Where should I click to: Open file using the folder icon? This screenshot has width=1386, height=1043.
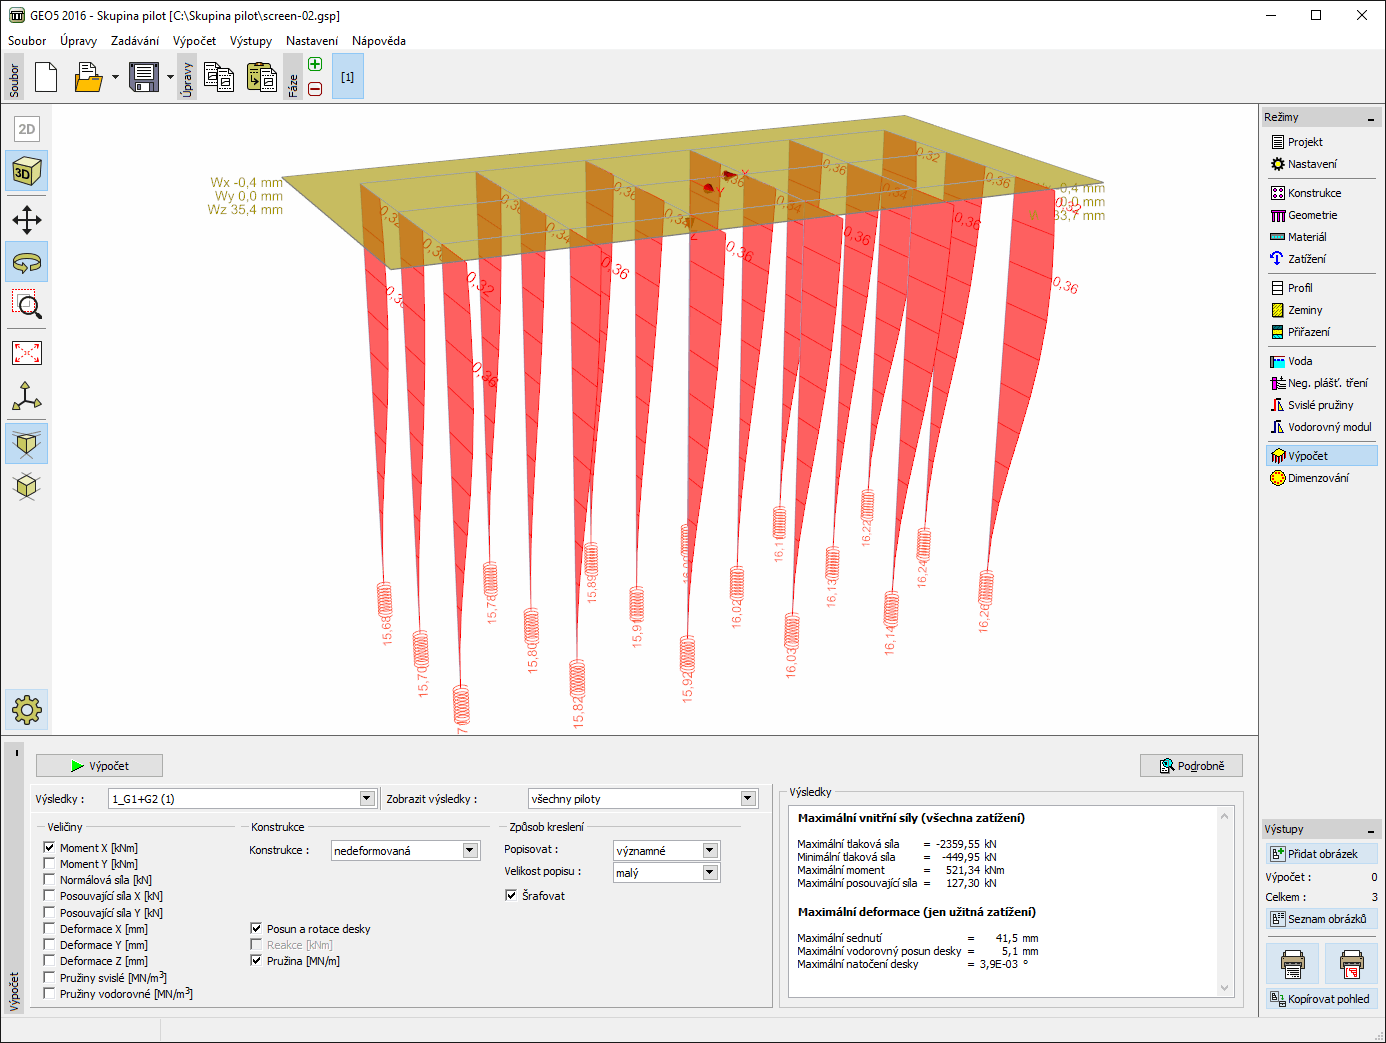click(x=88, y=77)
